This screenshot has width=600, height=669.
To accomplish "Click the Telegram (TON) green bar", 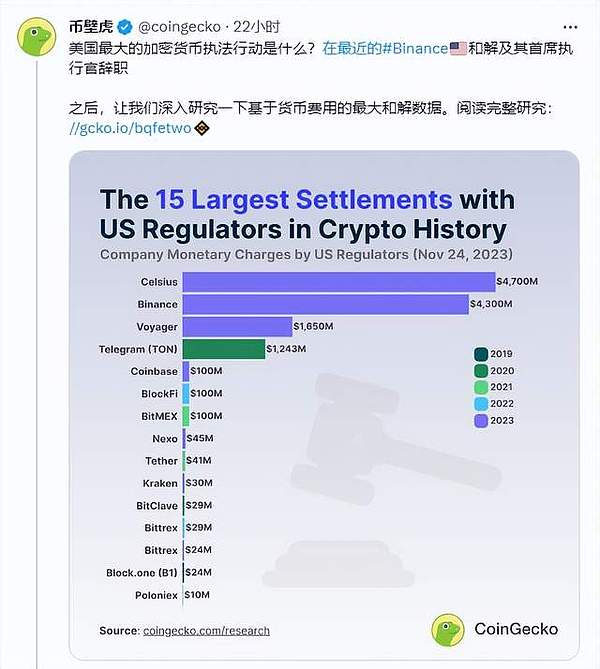I will tap(224, 348).
